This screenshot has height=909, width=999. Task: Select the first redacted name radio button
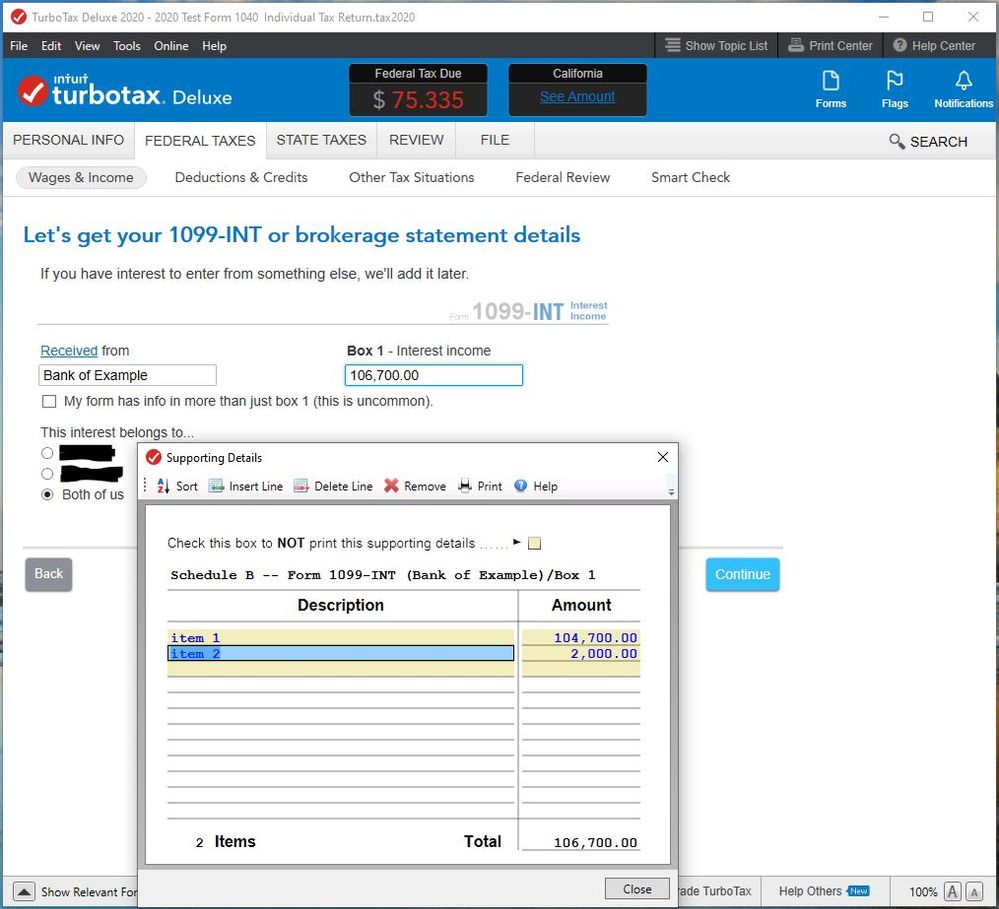(47, 453)
